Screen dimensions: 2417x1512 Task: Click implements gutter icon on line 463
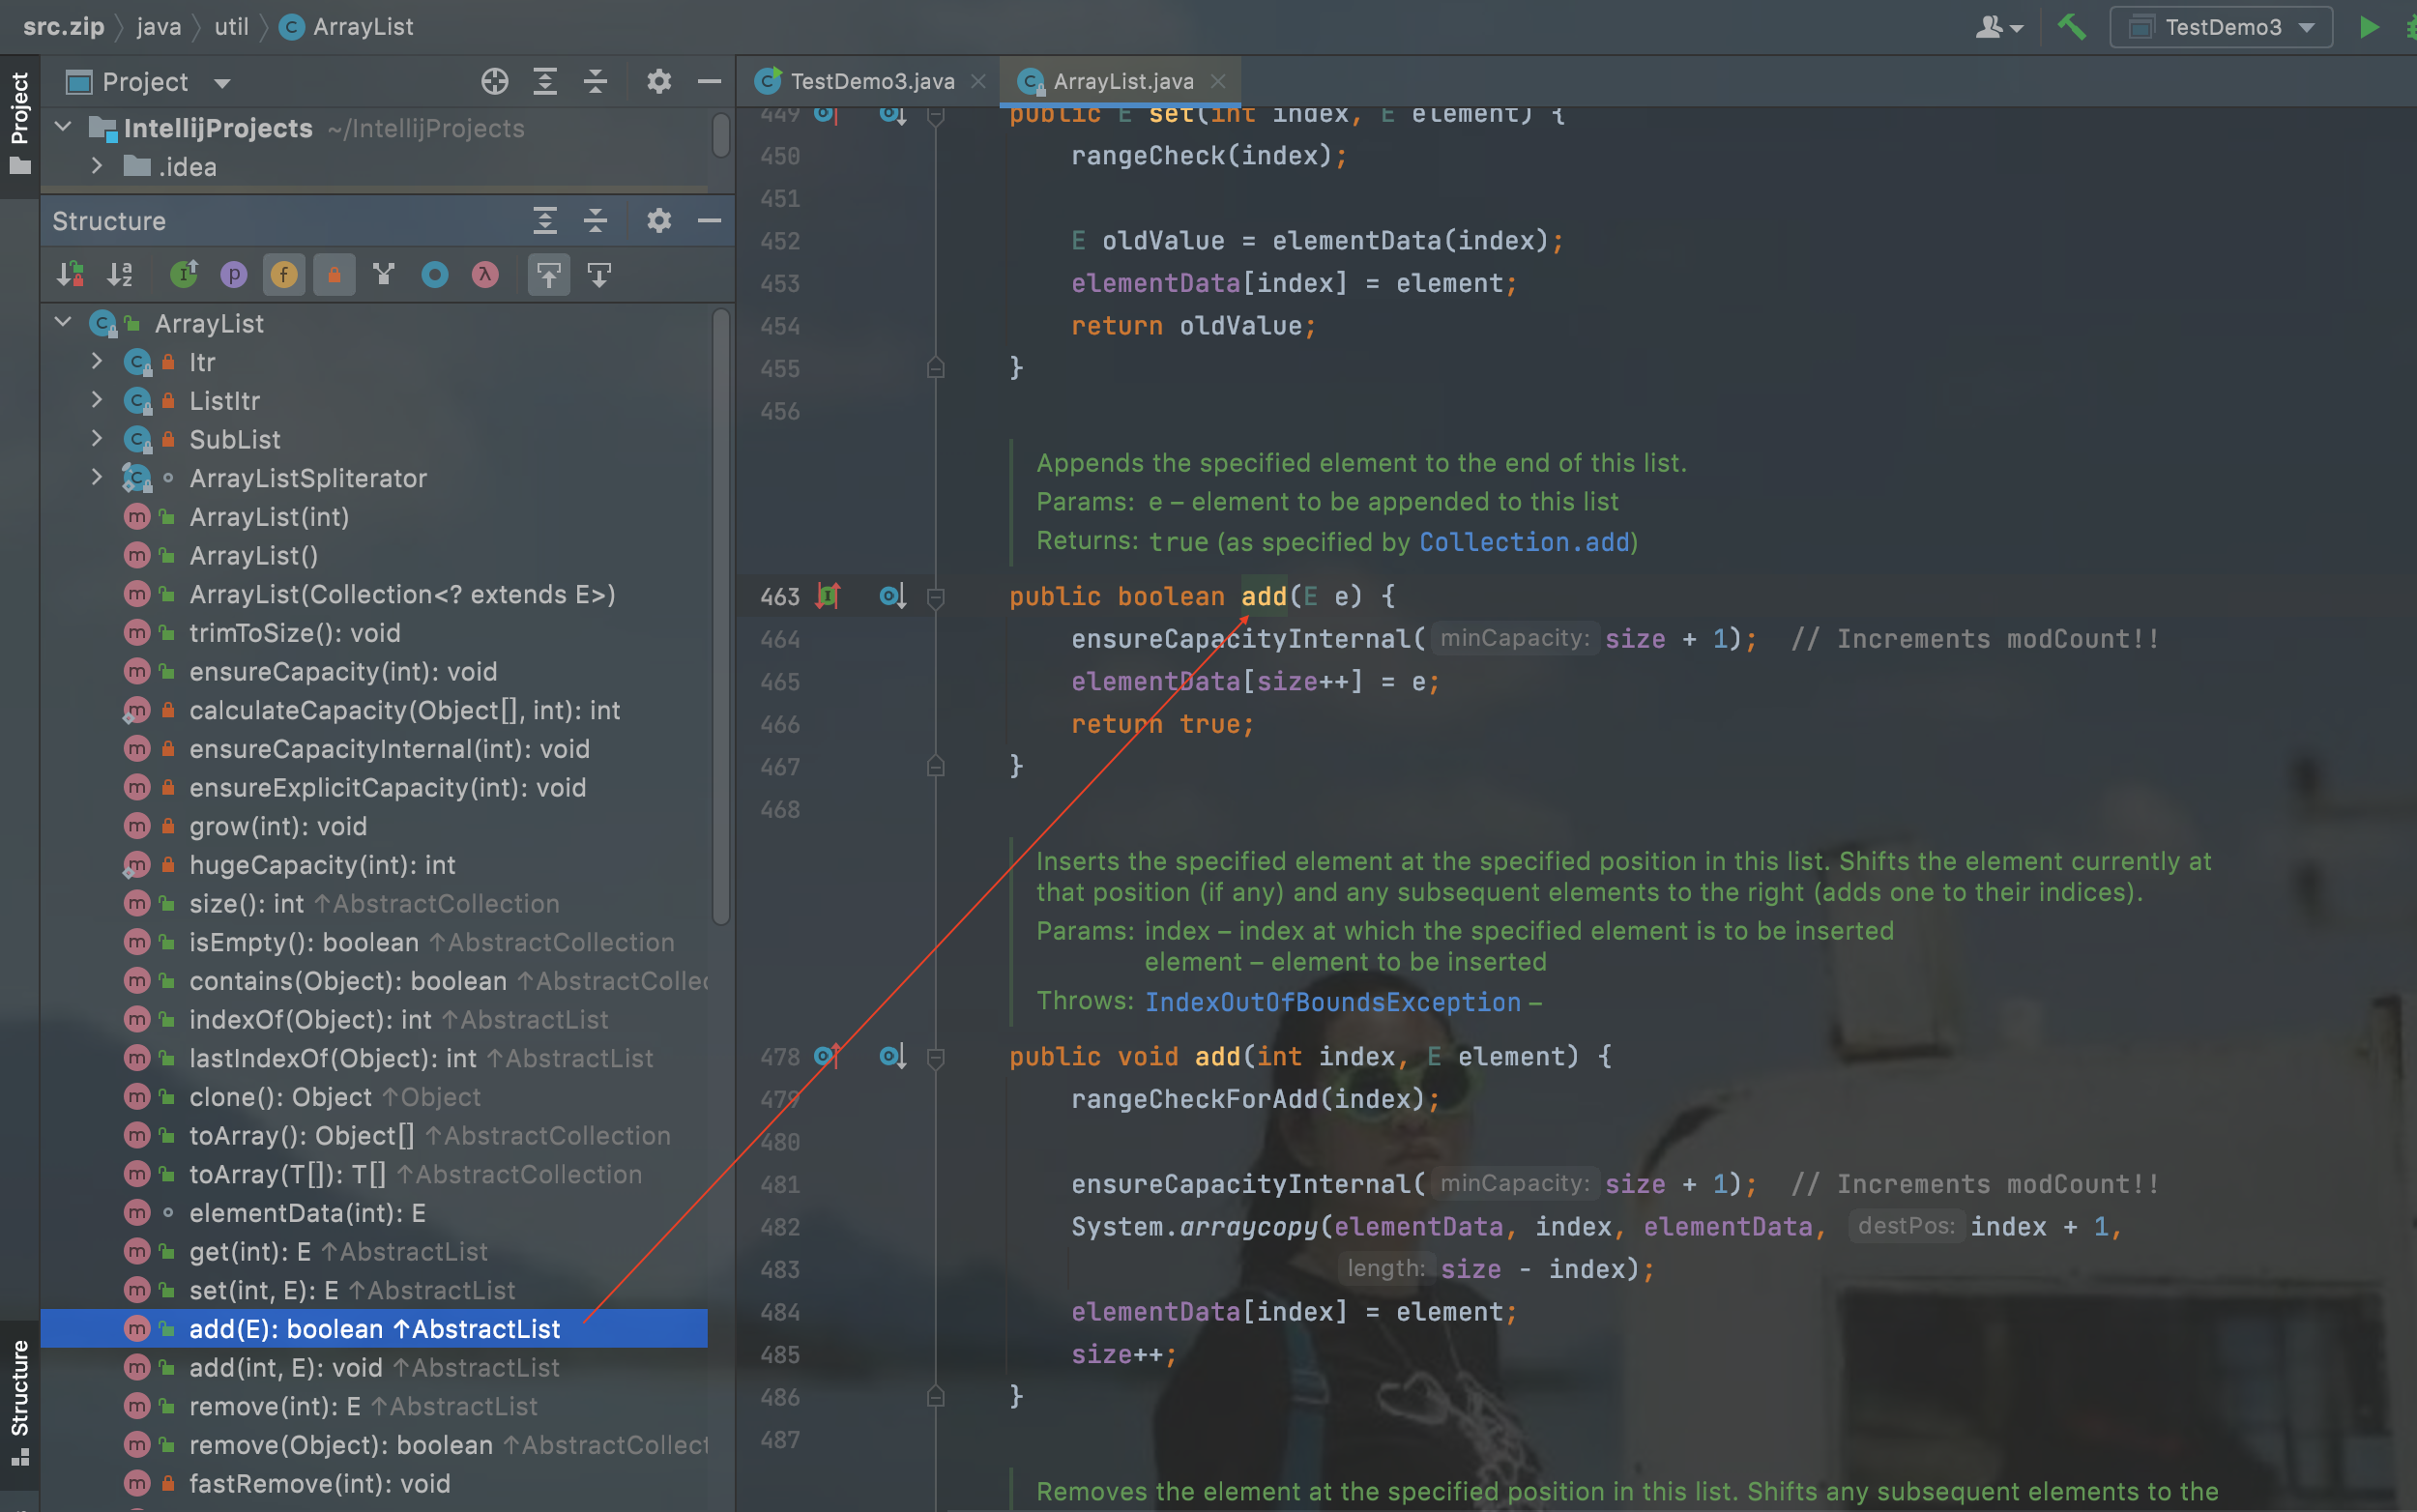(828, 596)
